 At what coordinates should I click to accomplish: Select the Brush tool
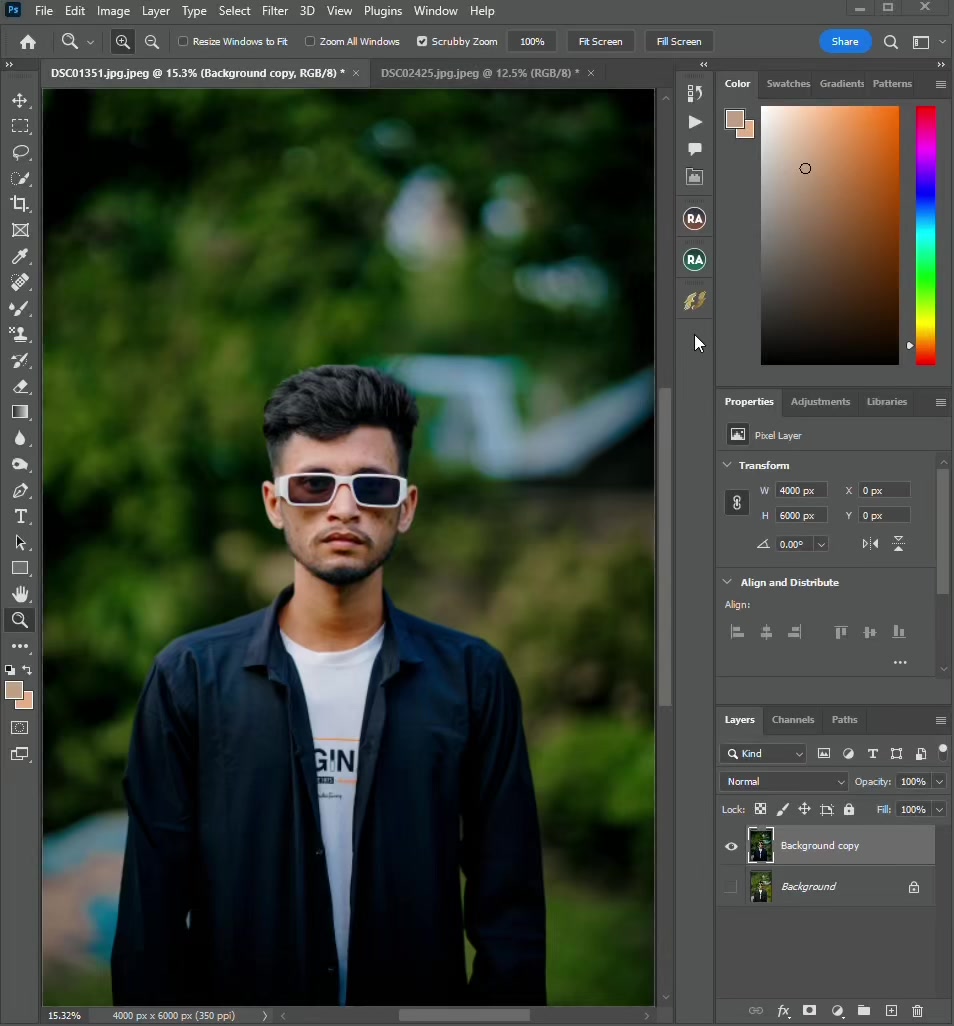click(20, 308)
